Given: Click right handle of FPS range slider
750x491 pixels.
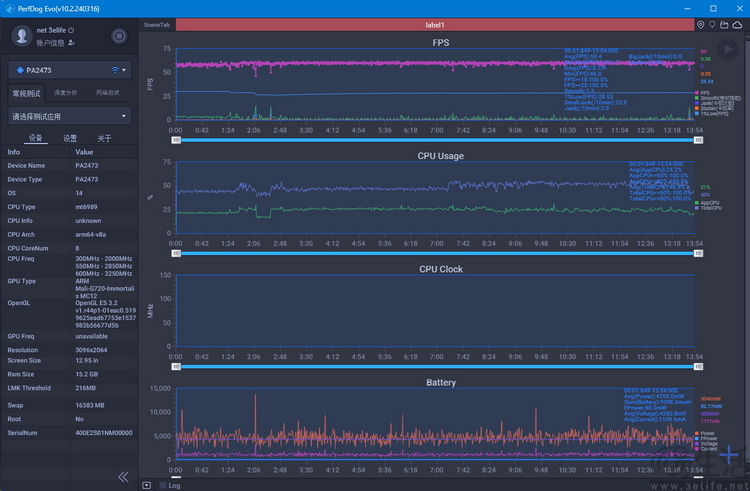Looking at the screenshot, I should tap(698, 140).
